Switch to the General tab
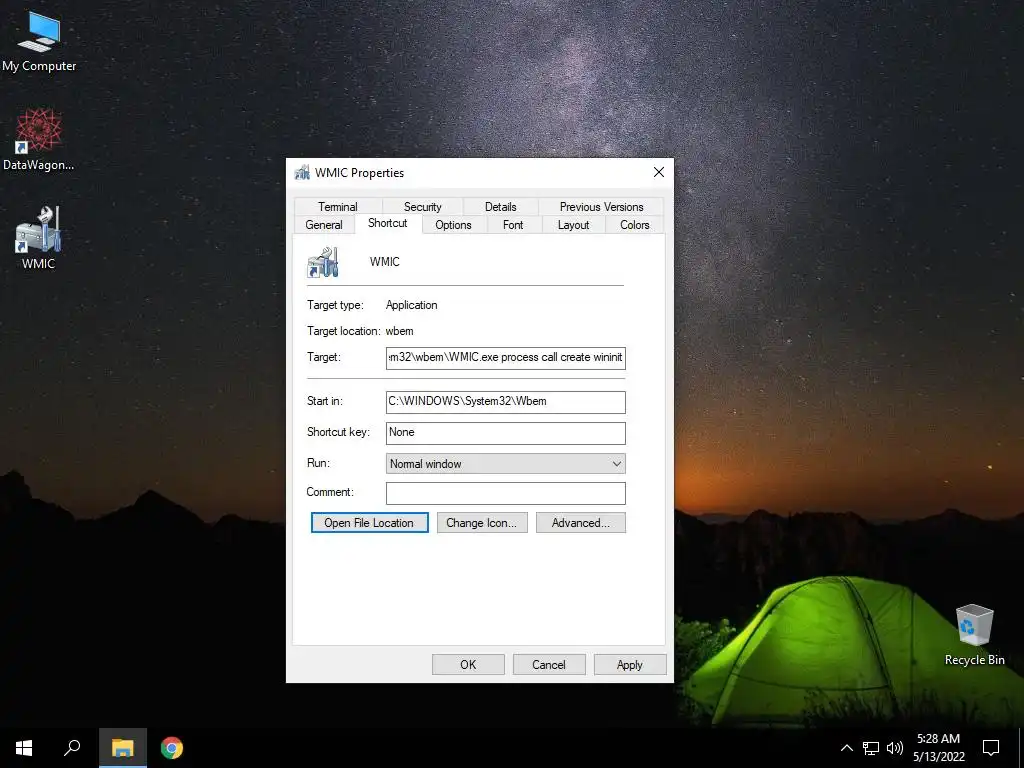The image size is (1024, 768). (x=324, y=225)
